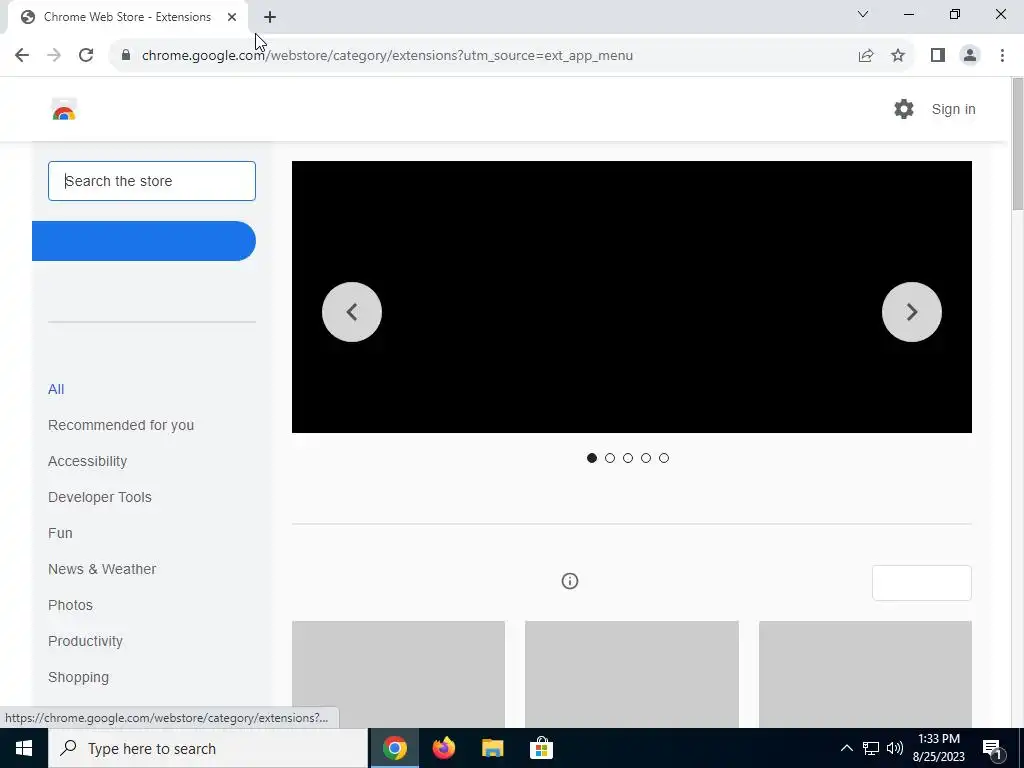The height and width of the screenshot is (768, 1024).
Task: Select the Chrome Web Store - Extensions tab
Action: [x=127, y=17]
